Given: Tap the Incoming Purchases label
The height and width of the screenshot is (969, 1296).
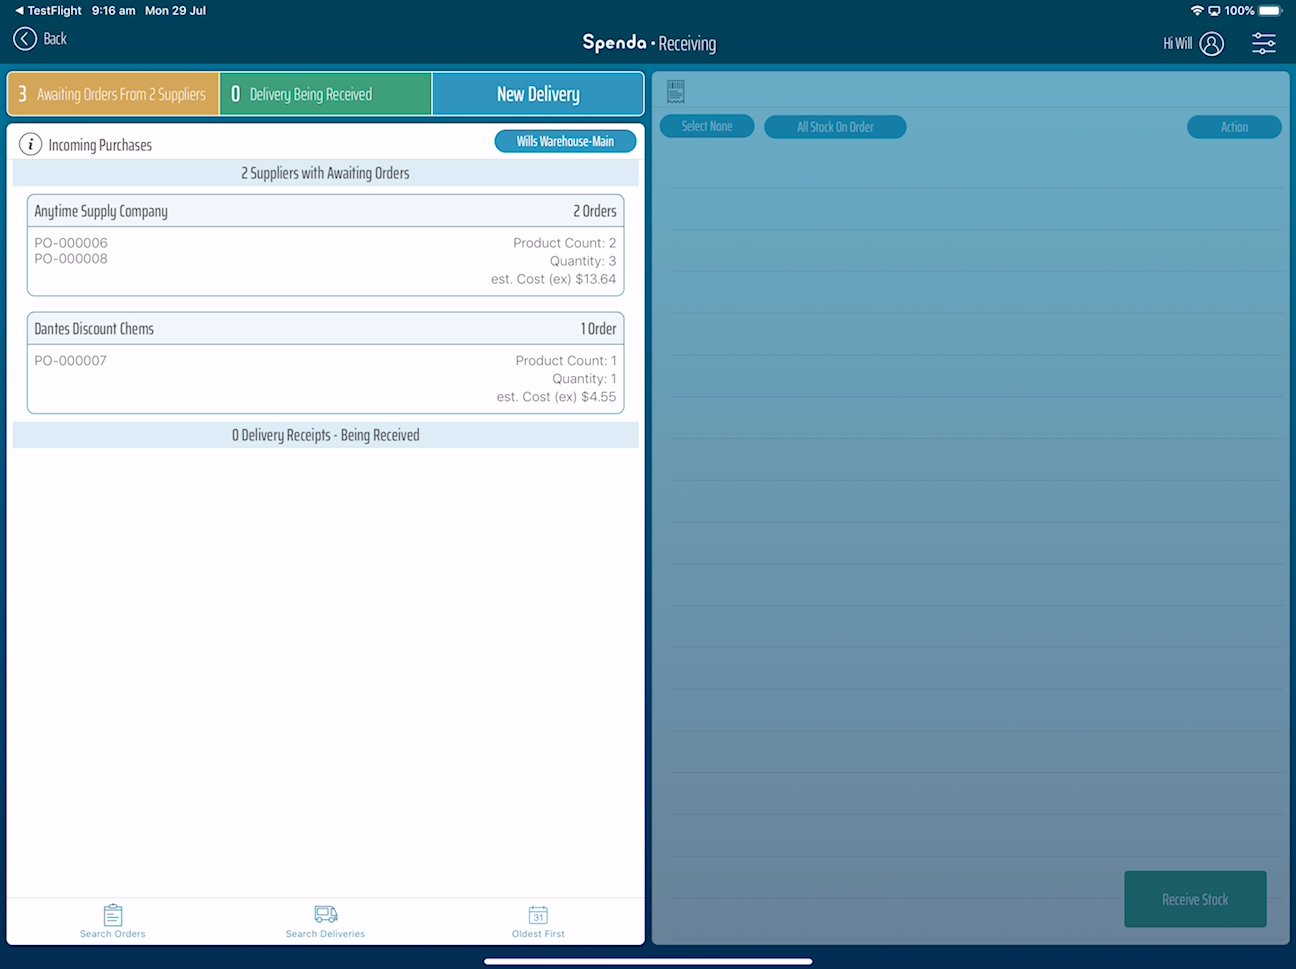Looking at the screenshot, I should pos(100,145).
